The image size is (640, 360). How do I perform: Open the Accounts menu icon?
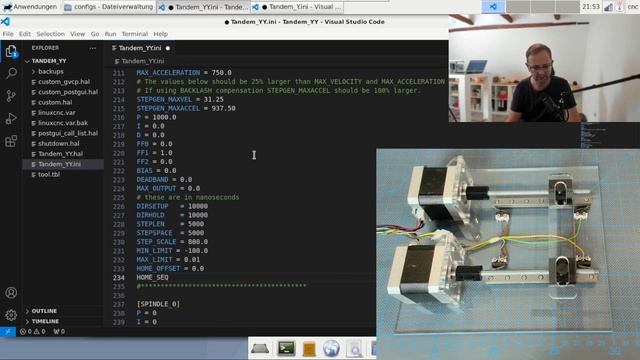pyautogui.click(x=11, y=293)
